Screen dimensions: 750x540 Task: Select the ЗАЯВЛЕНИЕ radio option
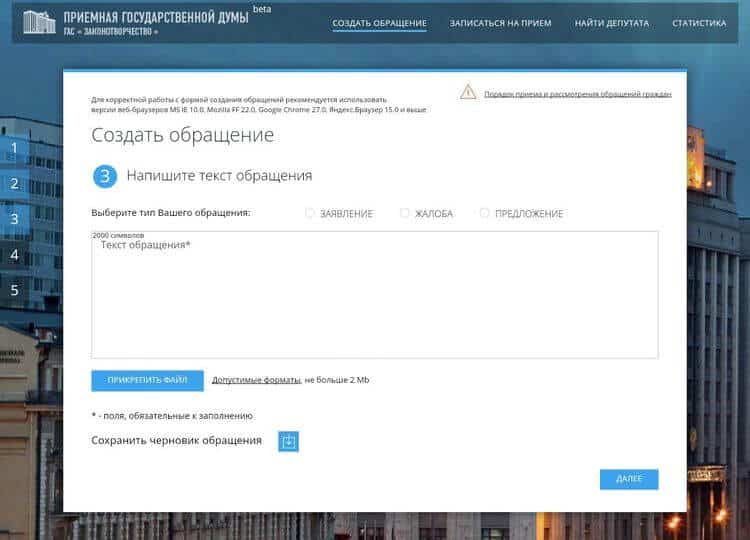310,213
